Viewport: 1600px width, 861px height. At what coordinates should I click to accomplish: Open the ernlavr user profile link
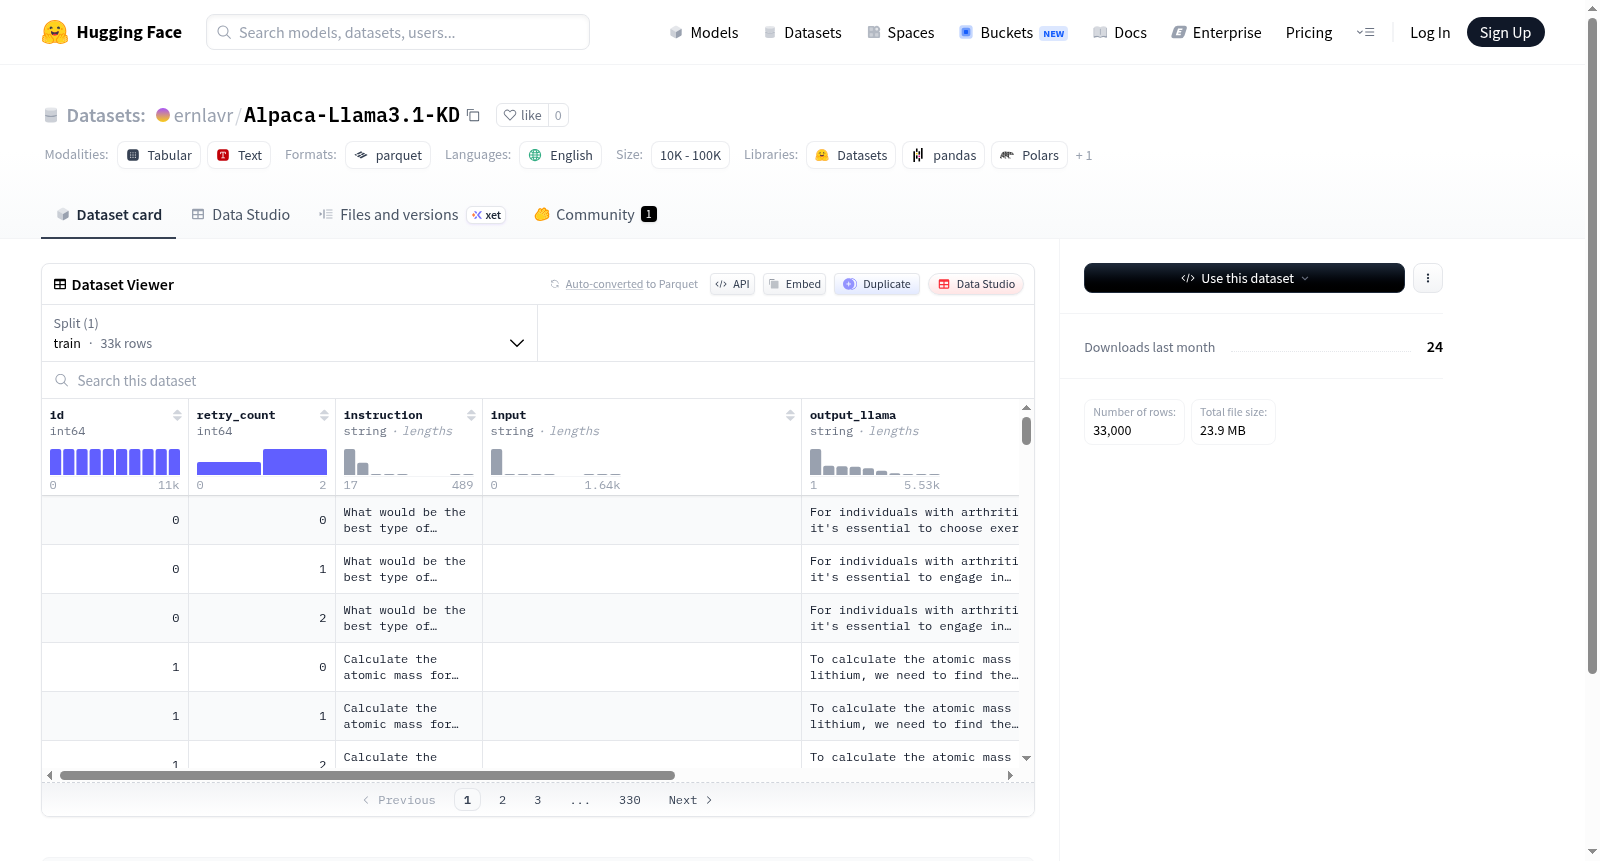203,115
